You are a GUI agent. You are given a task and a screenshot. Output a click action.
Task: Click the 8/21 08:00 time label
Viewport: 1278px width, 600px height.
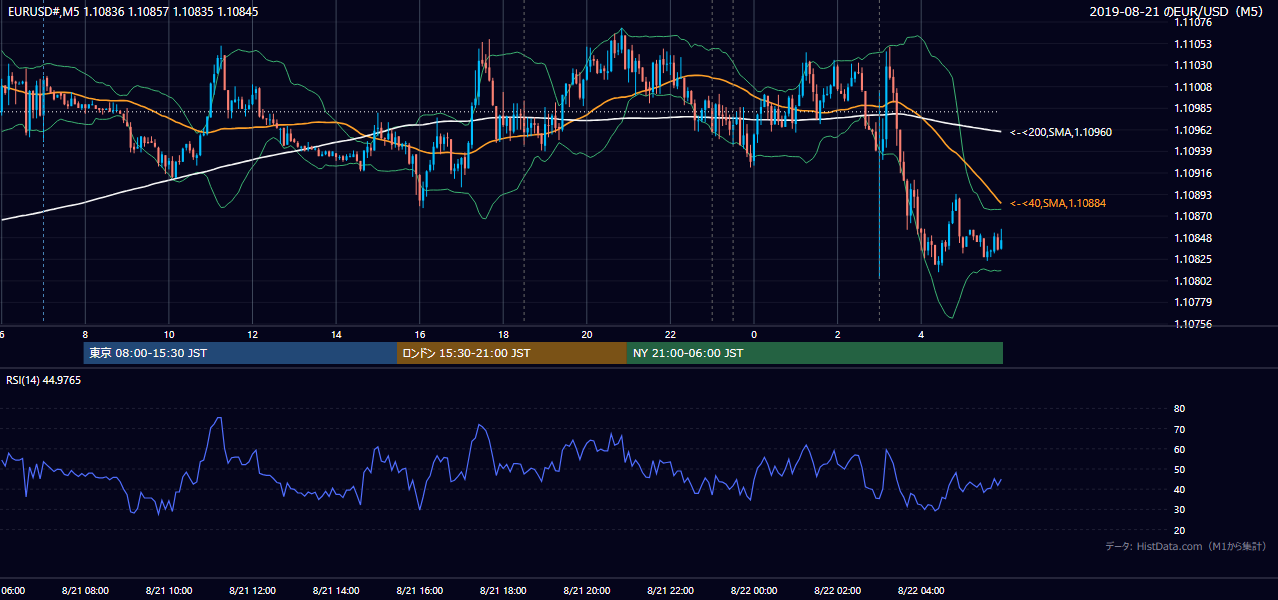click(84, 591)
